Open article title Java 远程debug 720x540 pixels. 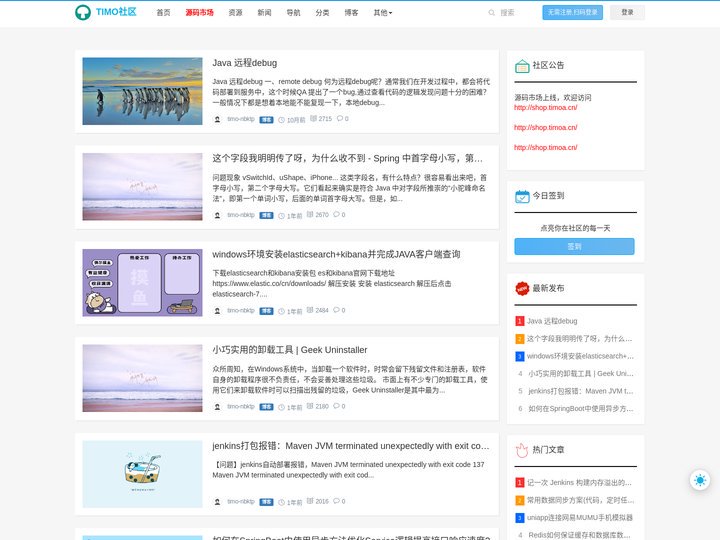(245, 63)
